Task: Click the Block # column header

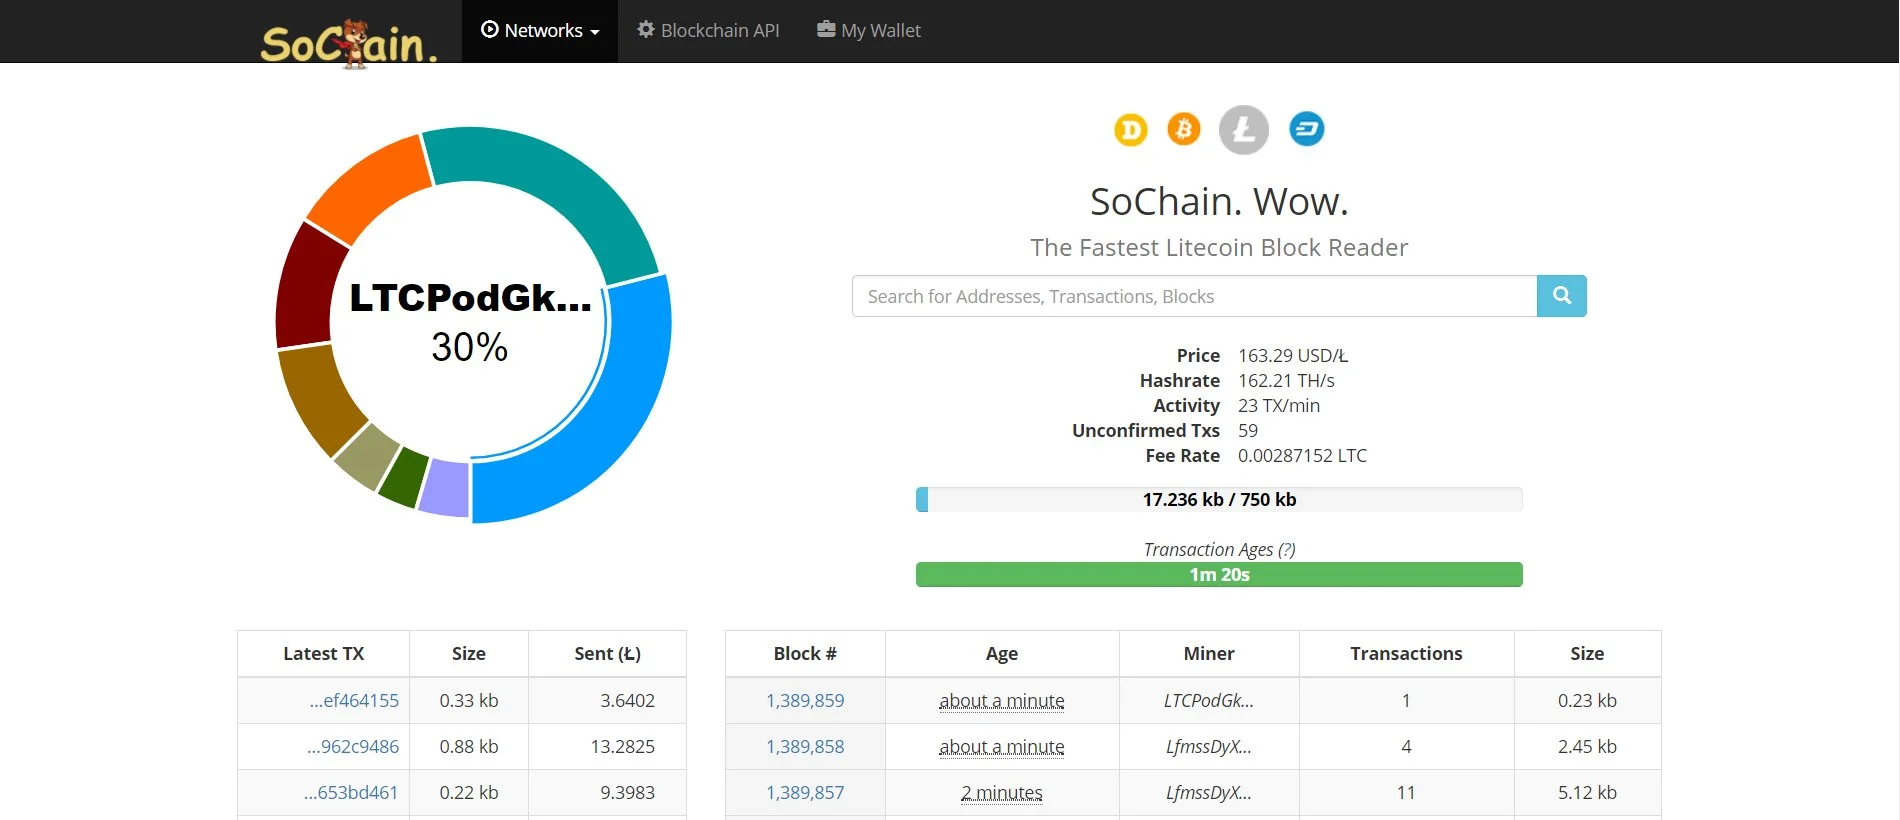Action: [805, 654]
